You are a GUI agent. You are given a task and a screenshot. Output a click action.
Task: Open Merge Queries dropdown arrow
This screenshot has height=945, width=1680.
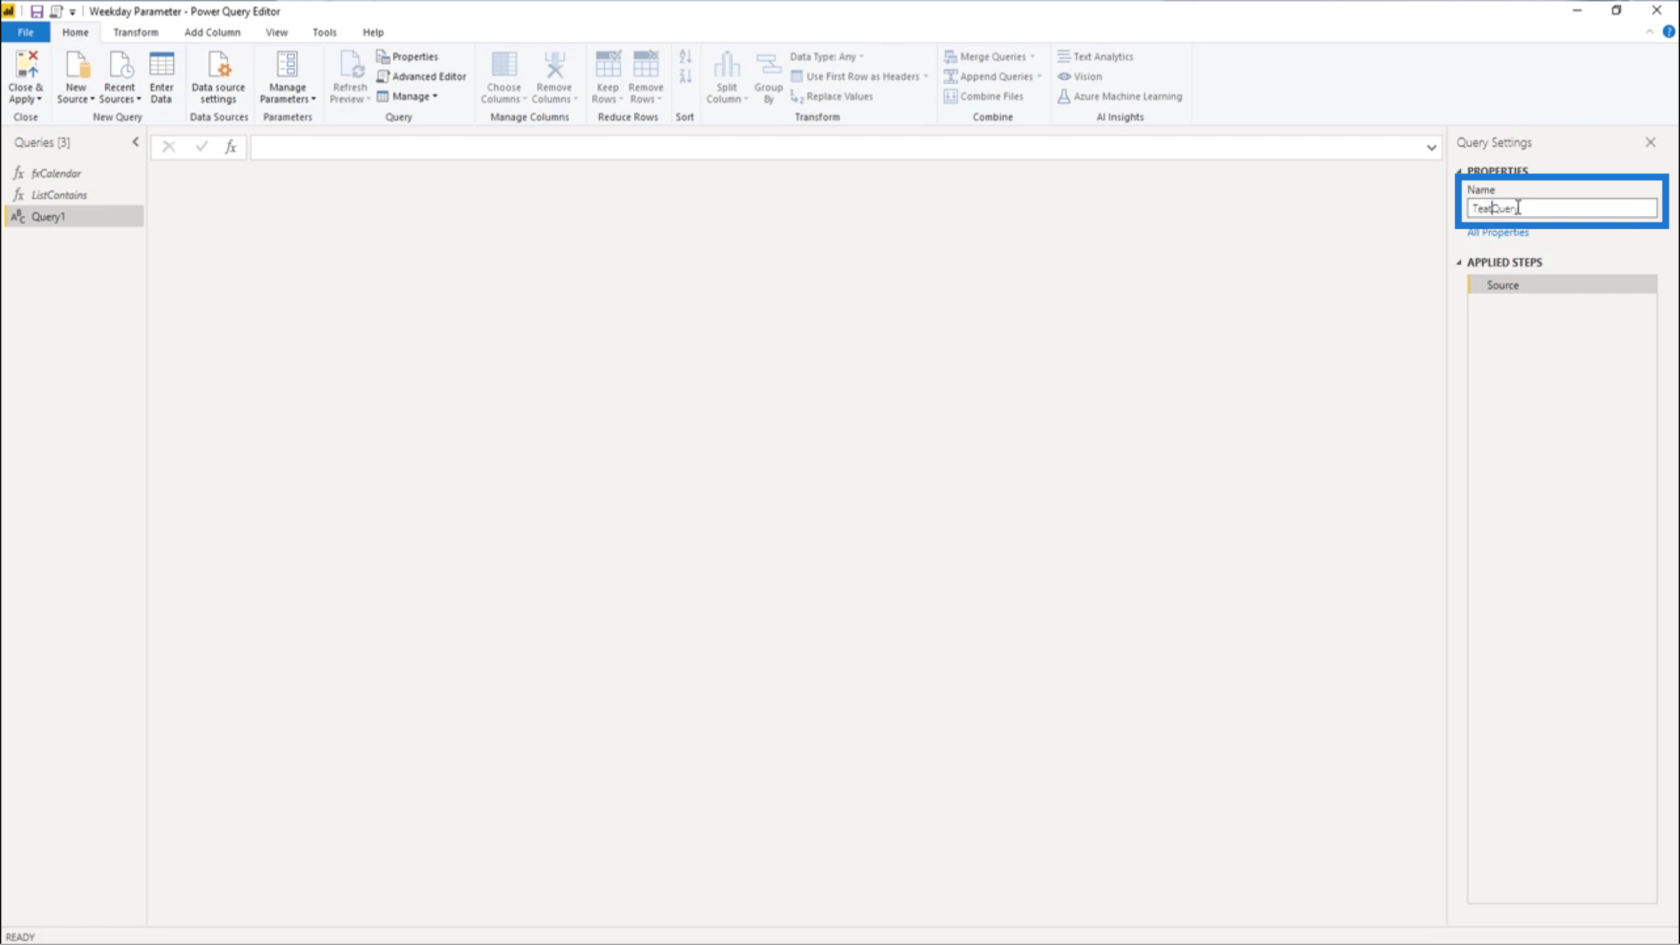pos(1033,57)
